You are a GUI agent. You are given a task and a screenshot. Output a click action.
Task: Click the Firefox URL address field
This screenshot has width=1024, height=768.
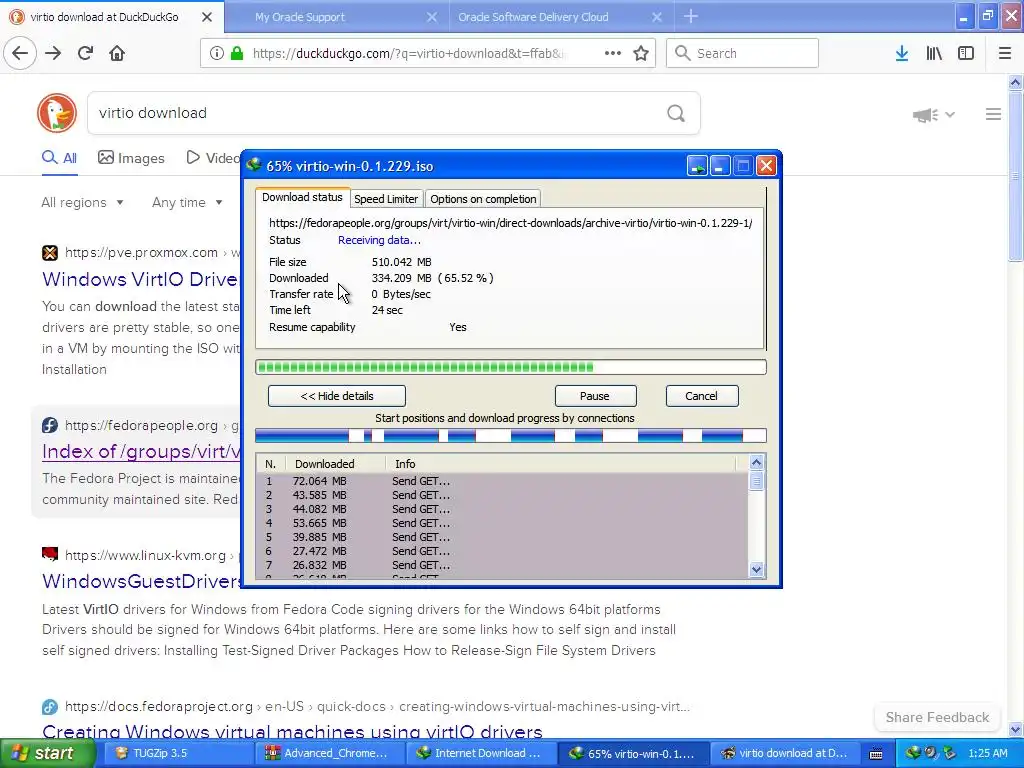pos(411,54)
